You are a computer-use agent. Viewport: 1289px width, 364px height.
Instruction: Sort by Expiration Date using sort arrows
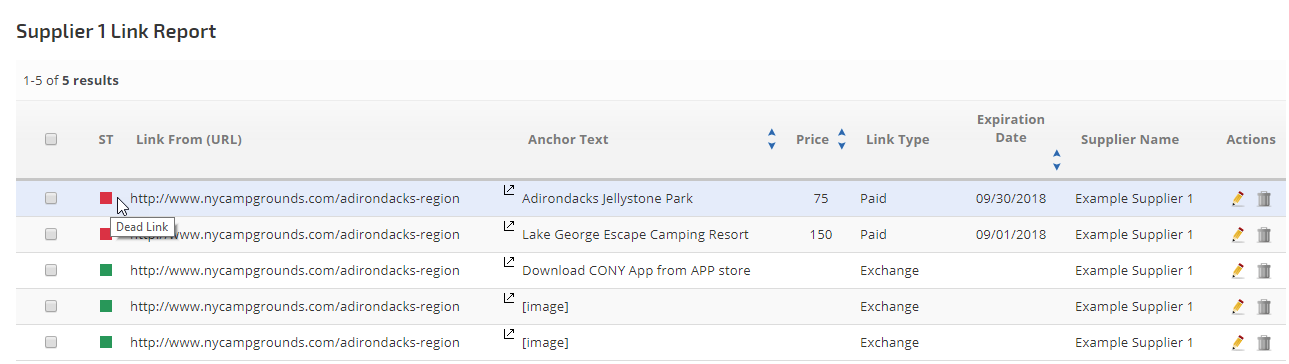point(1056,159)
